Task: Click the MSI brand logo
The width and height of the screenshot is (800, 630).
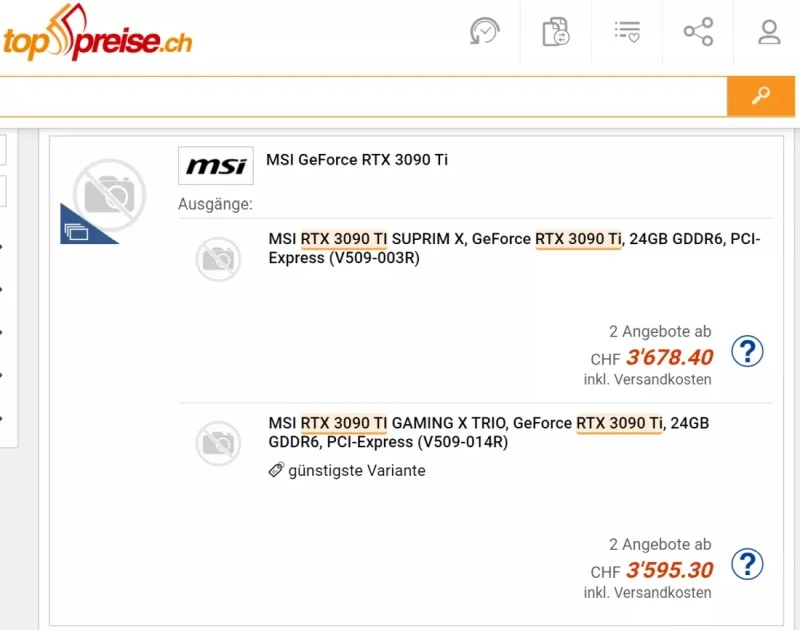Action: point(216,166)
